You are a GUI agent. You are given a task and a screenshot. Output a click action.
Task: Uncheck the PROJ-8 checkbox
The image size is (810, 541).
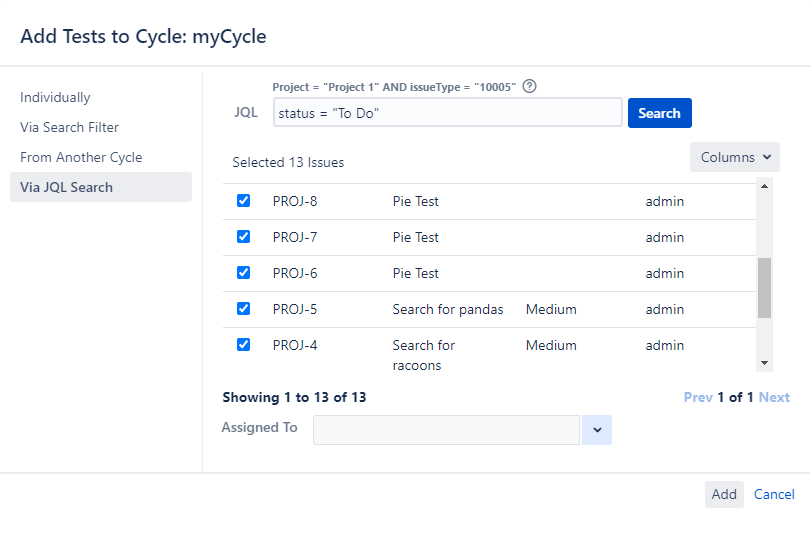(x=243, y=200)
